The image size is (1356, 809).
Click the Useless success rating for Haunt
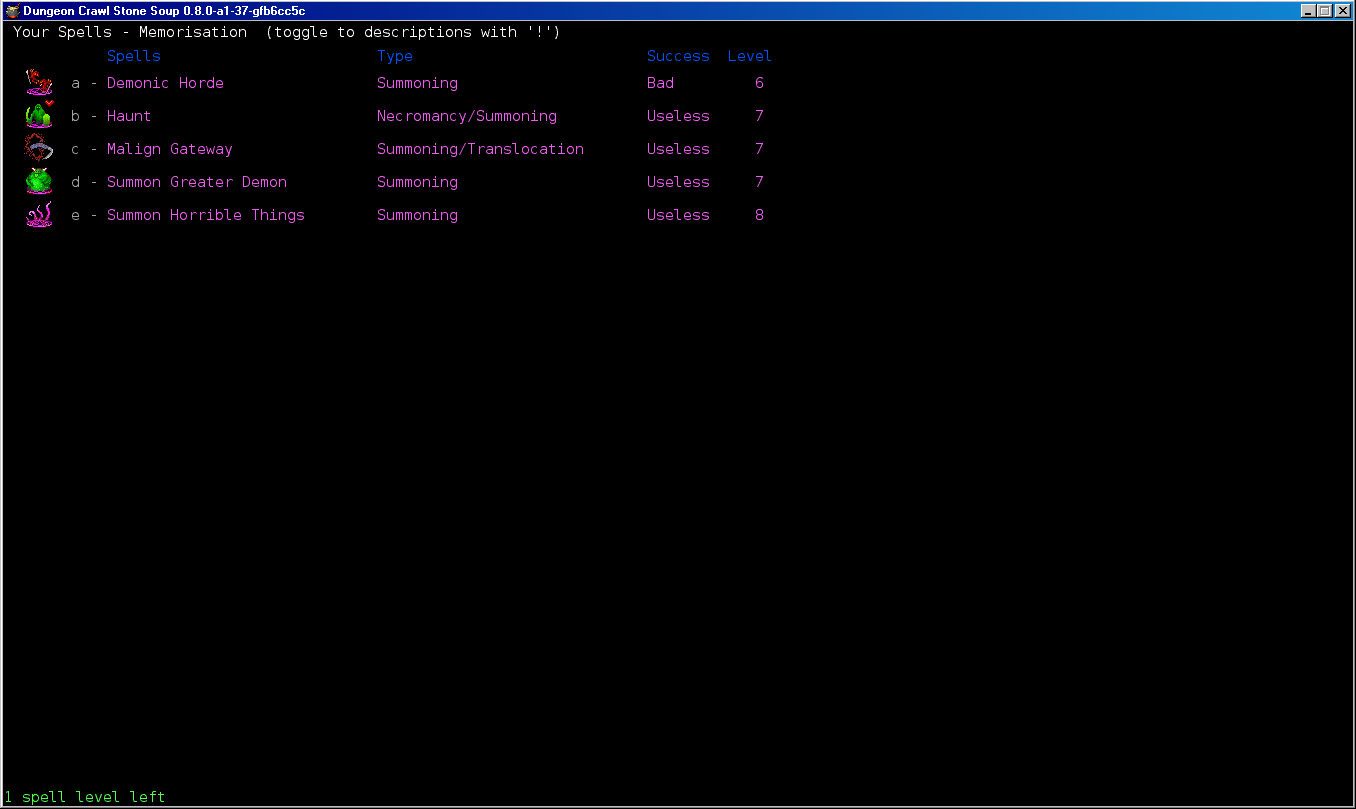(x=678, y=116)
